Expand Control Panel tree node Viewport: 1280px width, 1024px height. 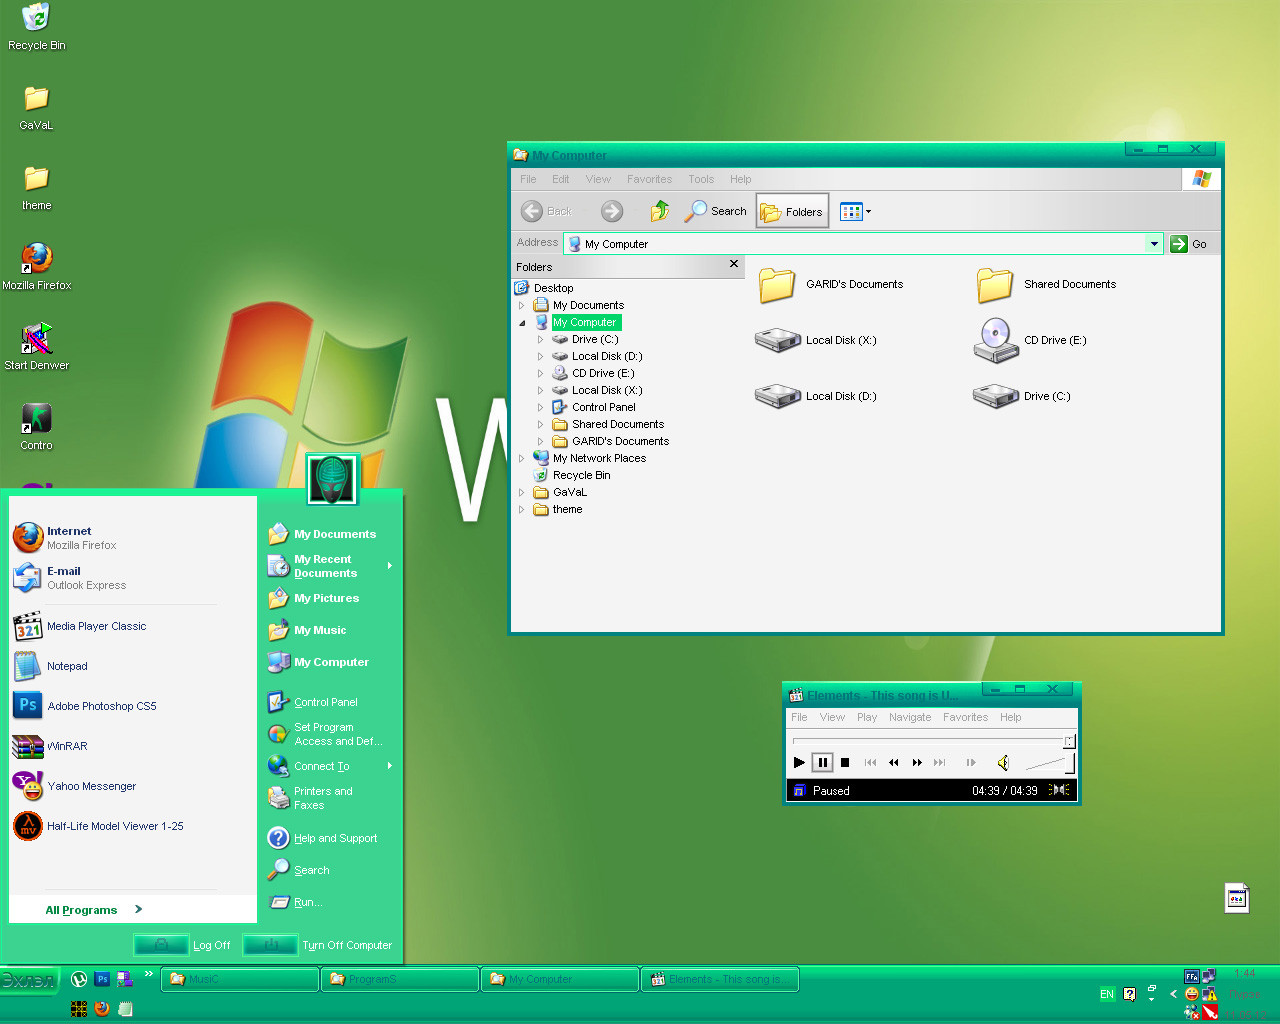(x=541, y=408)
